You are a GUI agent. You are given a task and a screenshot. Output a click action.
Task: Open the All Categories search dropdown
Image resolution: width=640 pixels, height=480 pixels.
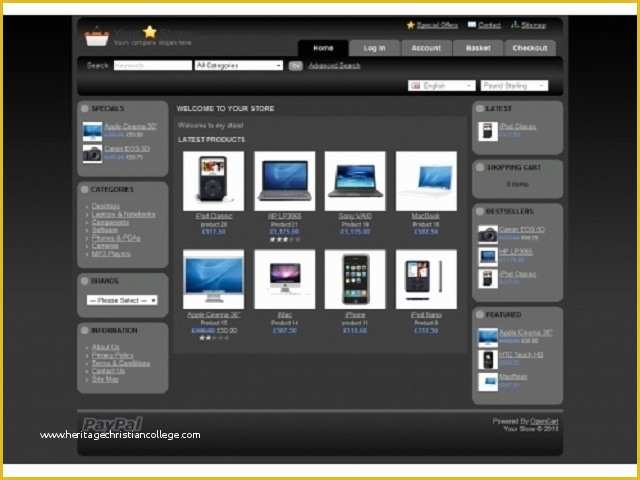tap(239, 65)
